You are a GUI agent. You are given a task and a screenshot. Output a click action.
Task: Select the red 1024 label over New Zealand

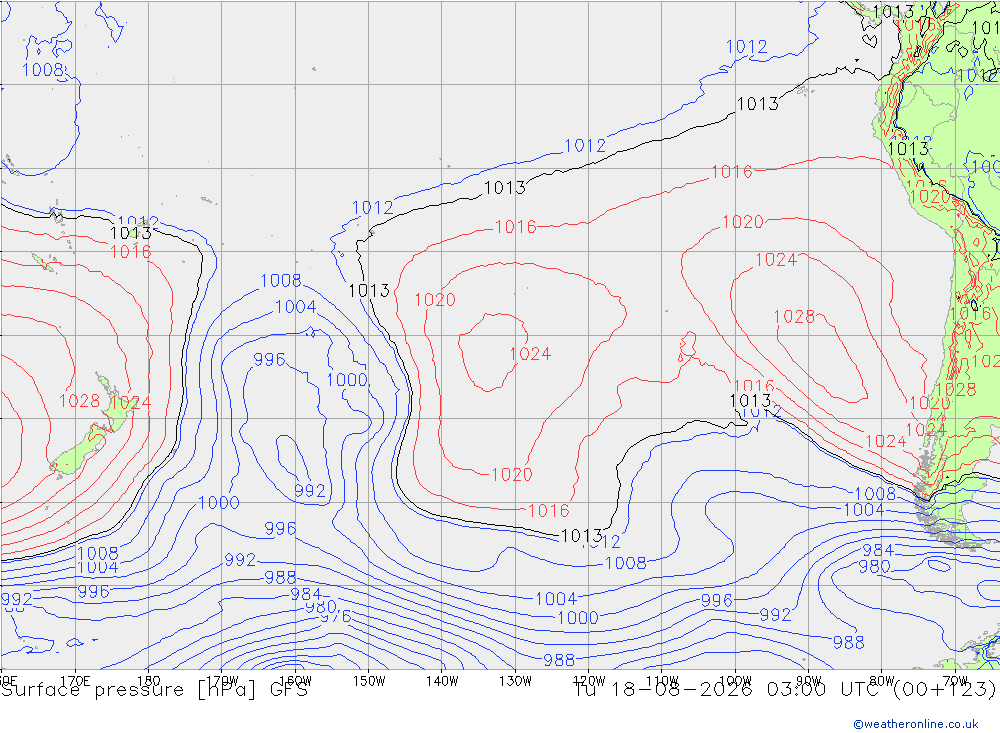[x=130, y=403]
